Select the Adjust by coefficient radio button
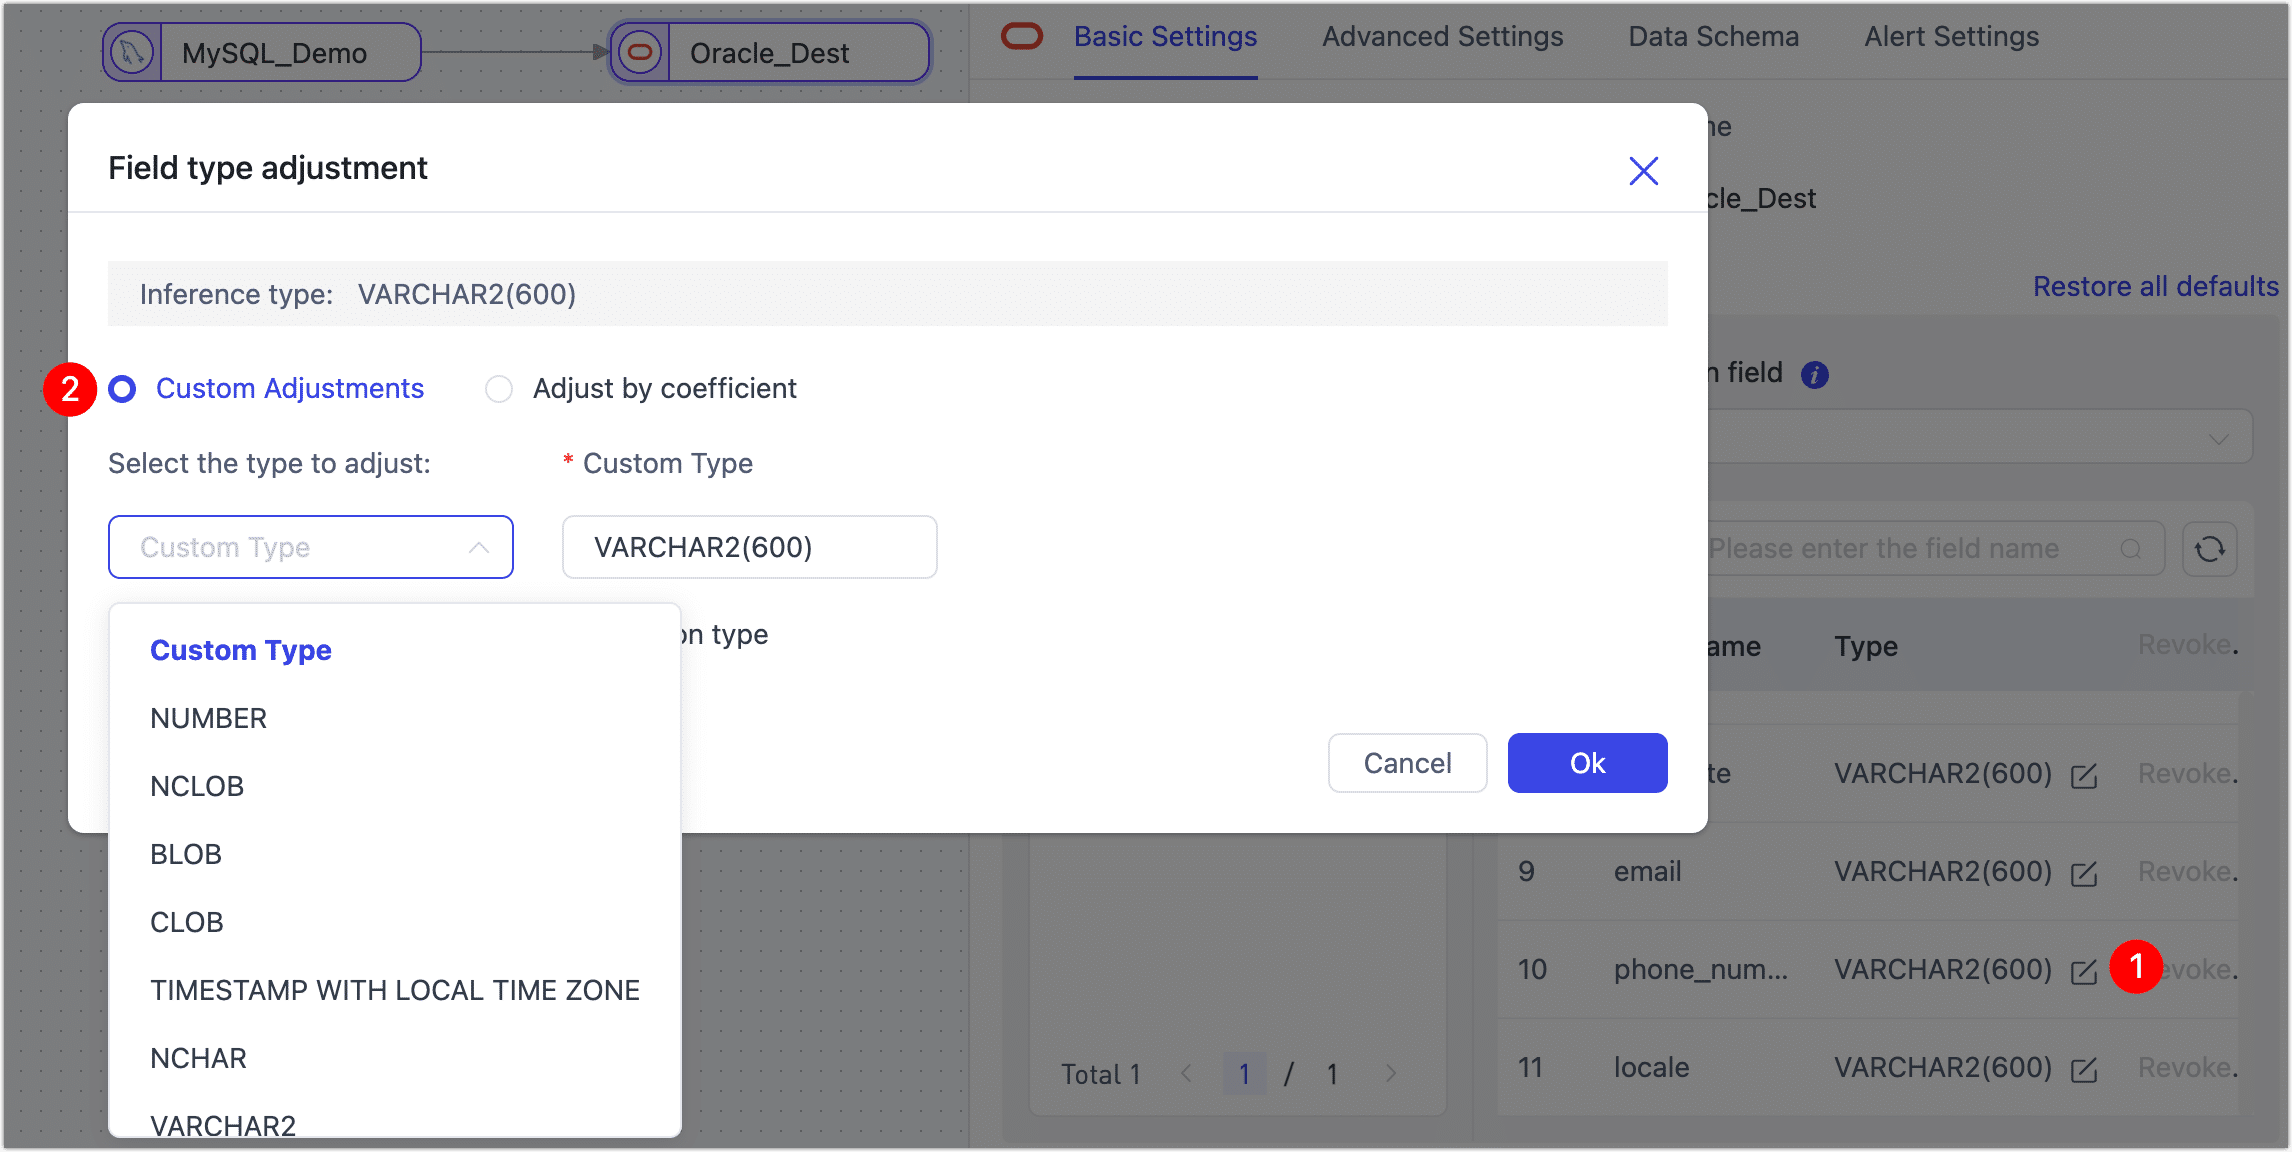The height and width of the screenshot is (1152, 2292). point(499,389)
